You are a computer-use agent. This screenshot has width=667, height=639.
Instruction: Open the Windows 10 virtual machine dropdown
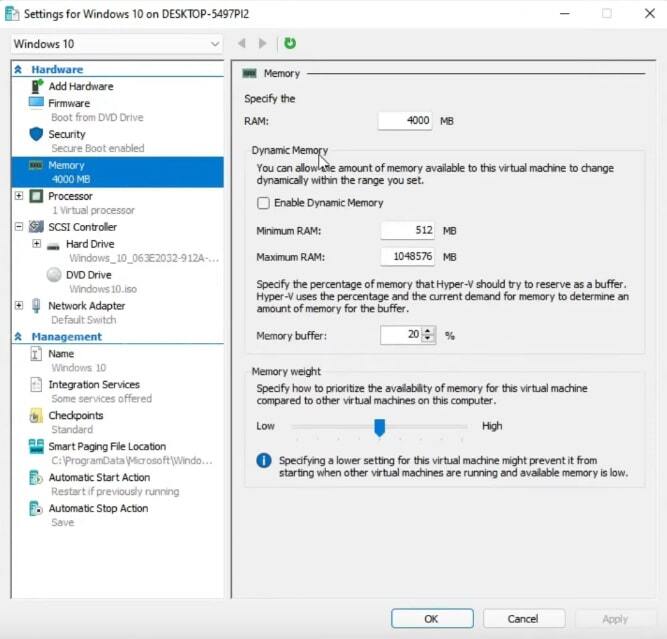pyautogui.click(x=116, y=44)
